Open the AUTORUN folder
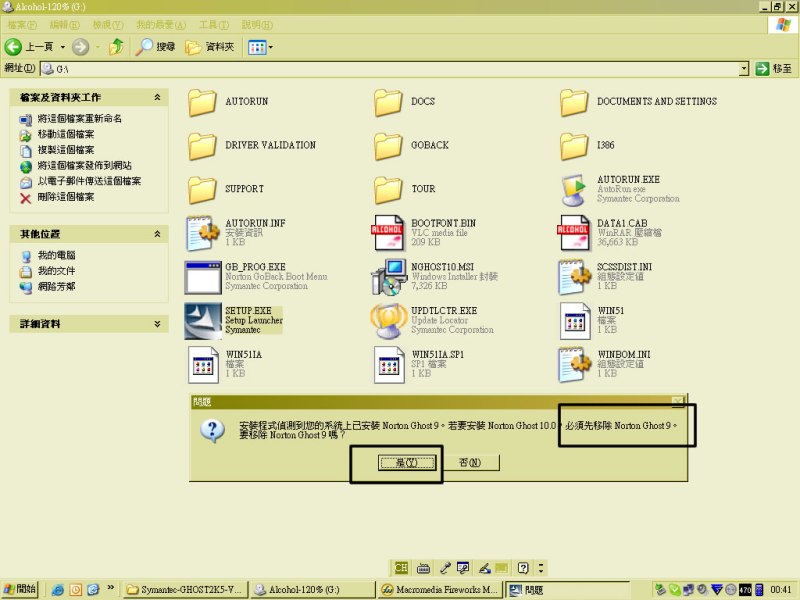The height and width of the screenshot is (600, 800). [x=203, y=103]
